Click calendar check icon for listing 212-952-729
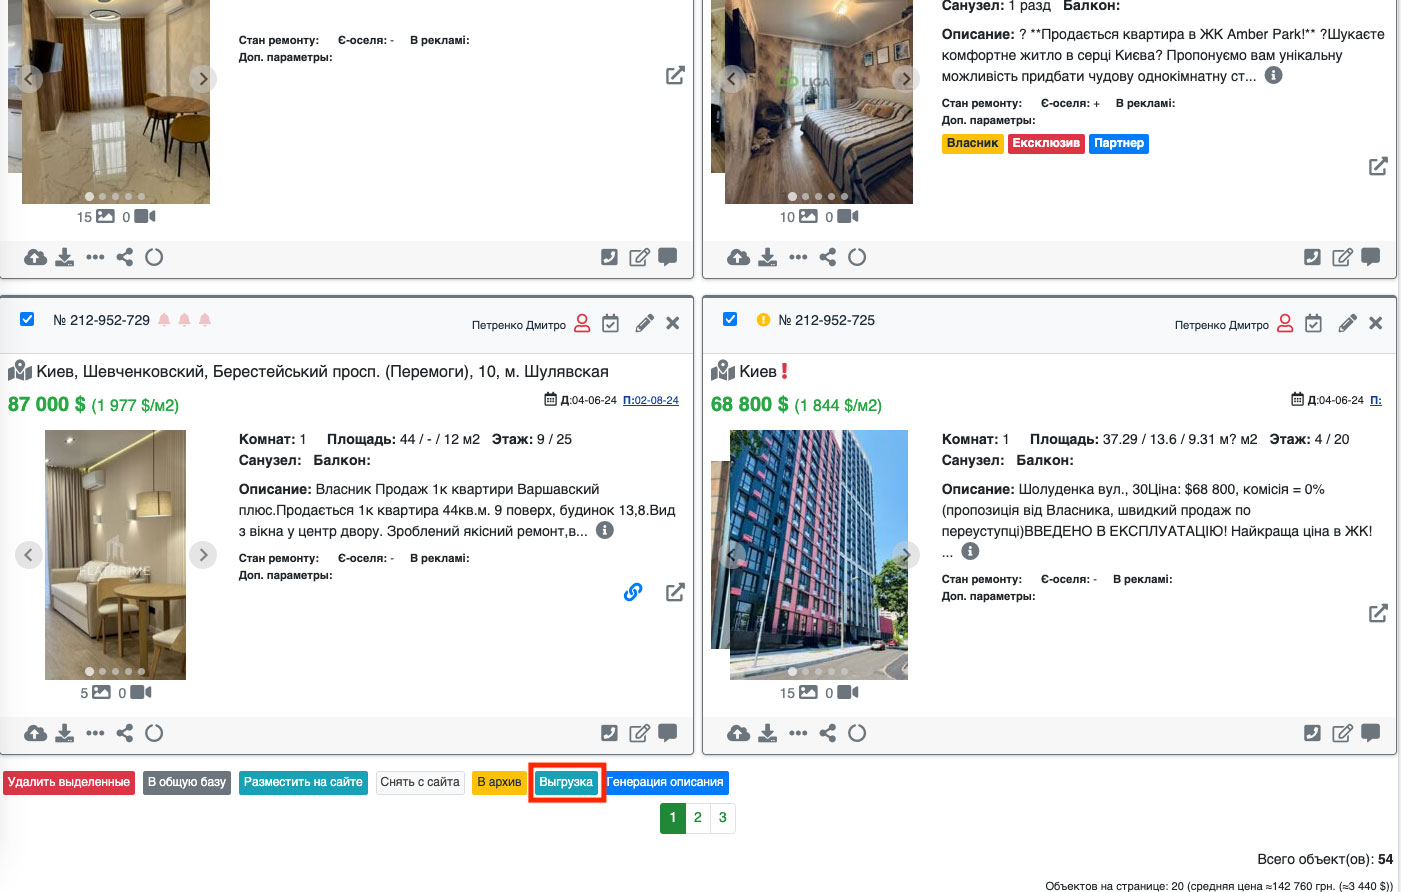 pyautogui.click(x=611, y=323)
